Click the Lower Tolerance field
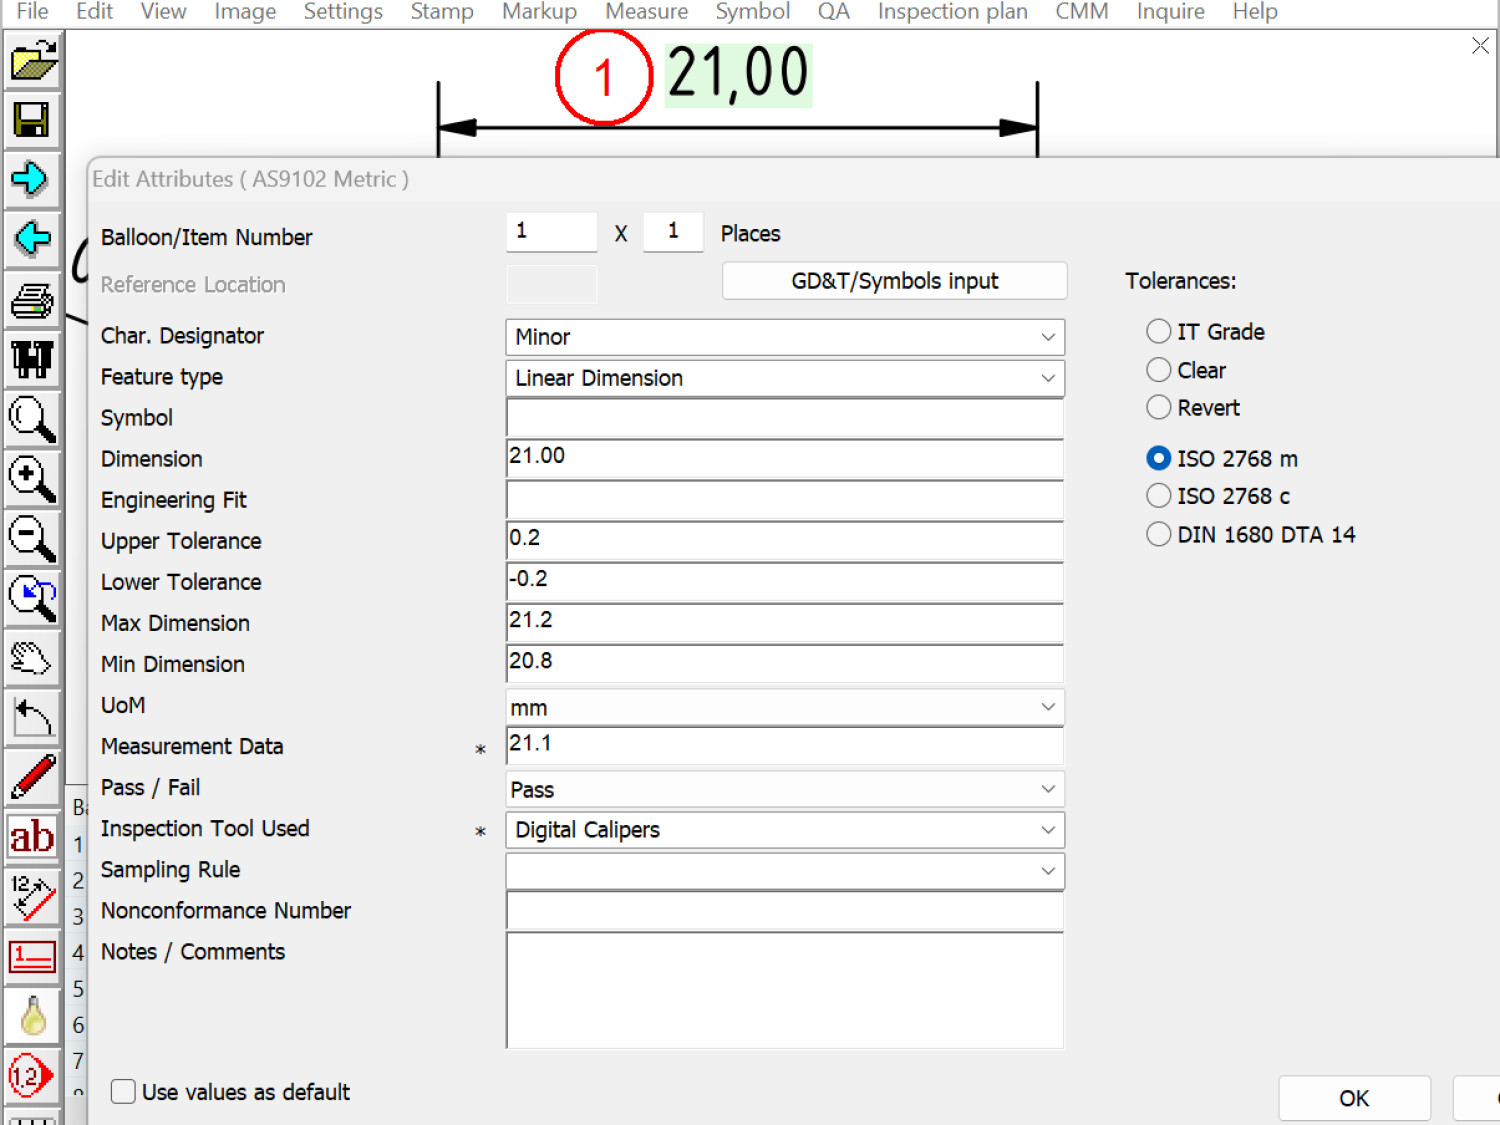 (x=785, y=582)
